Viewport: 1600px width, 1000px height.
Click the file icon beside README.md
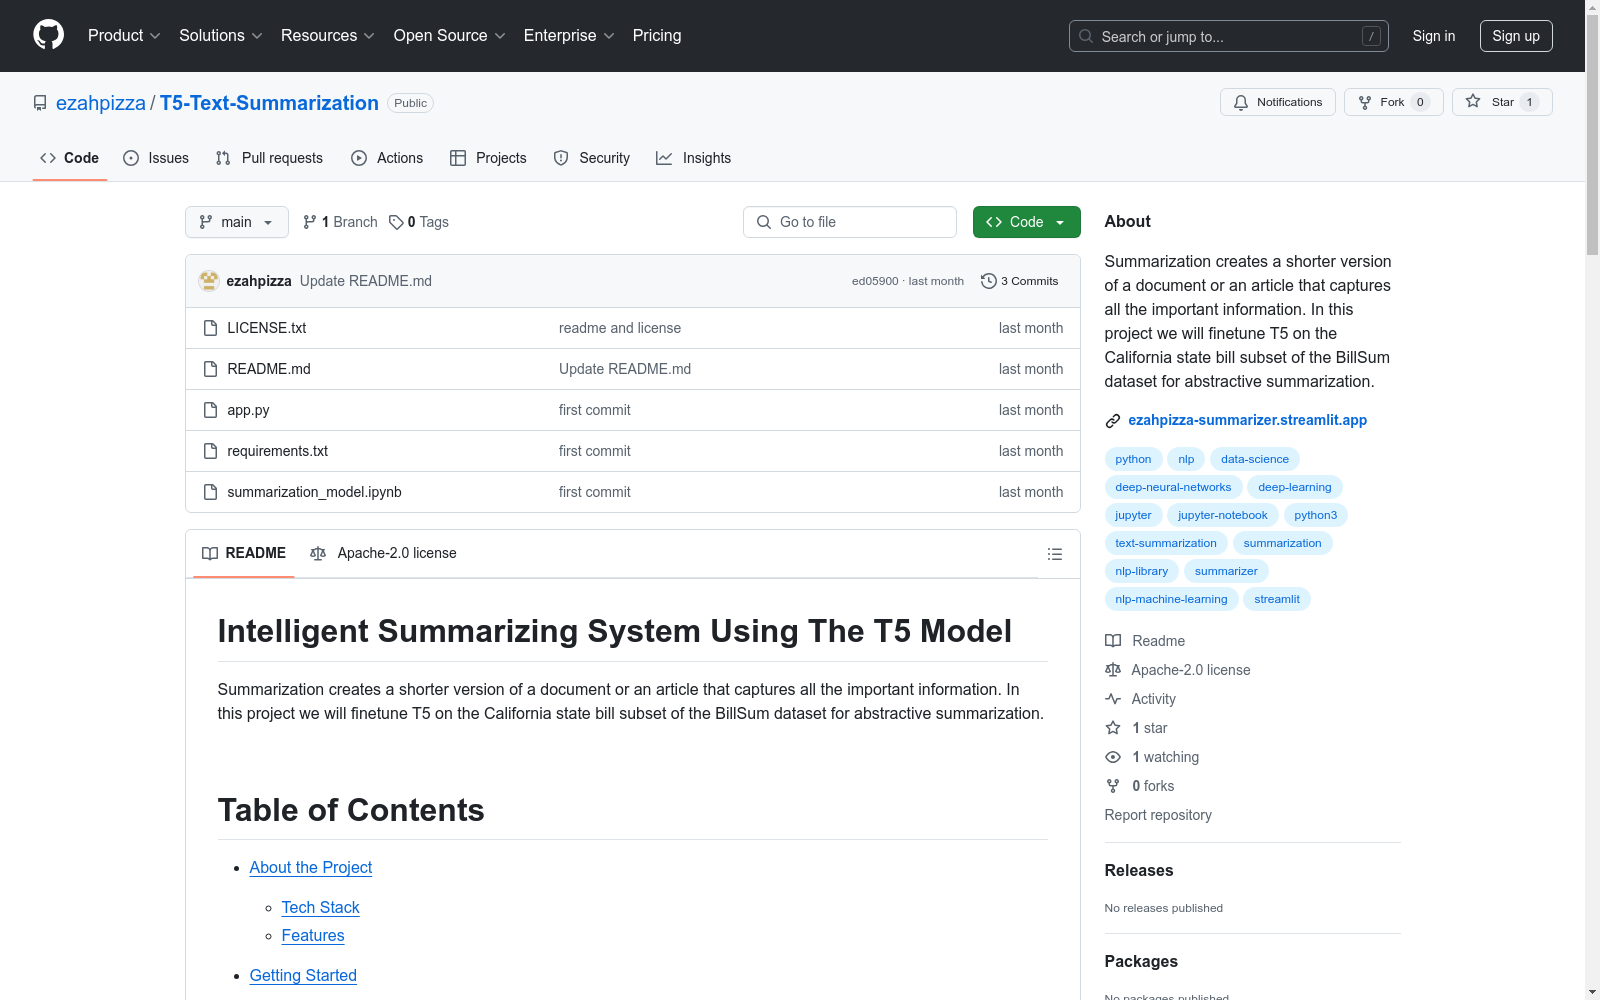click(x=210, y=369)
